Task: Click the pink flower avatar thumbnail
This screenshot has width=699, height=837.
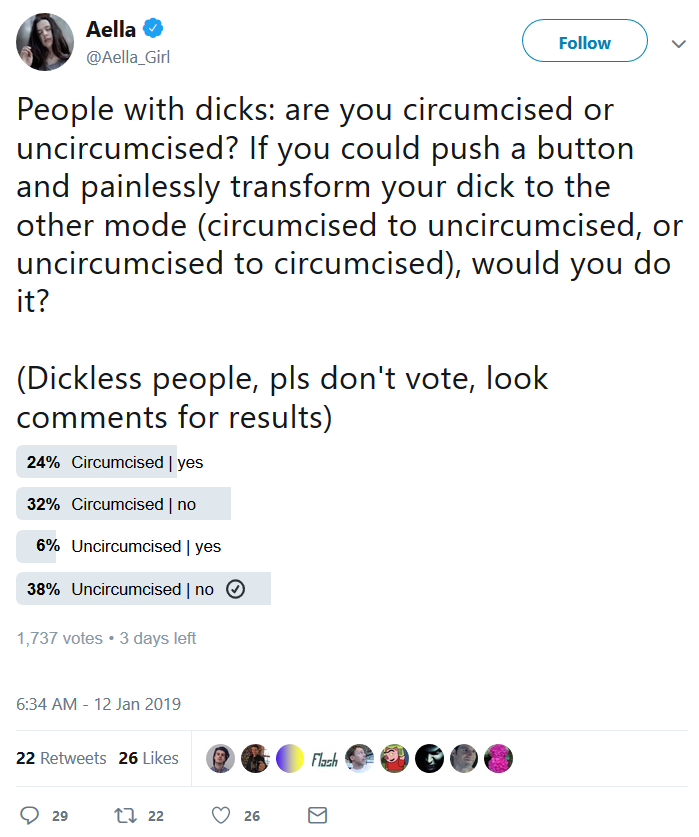Action: (x=499, y=758)
